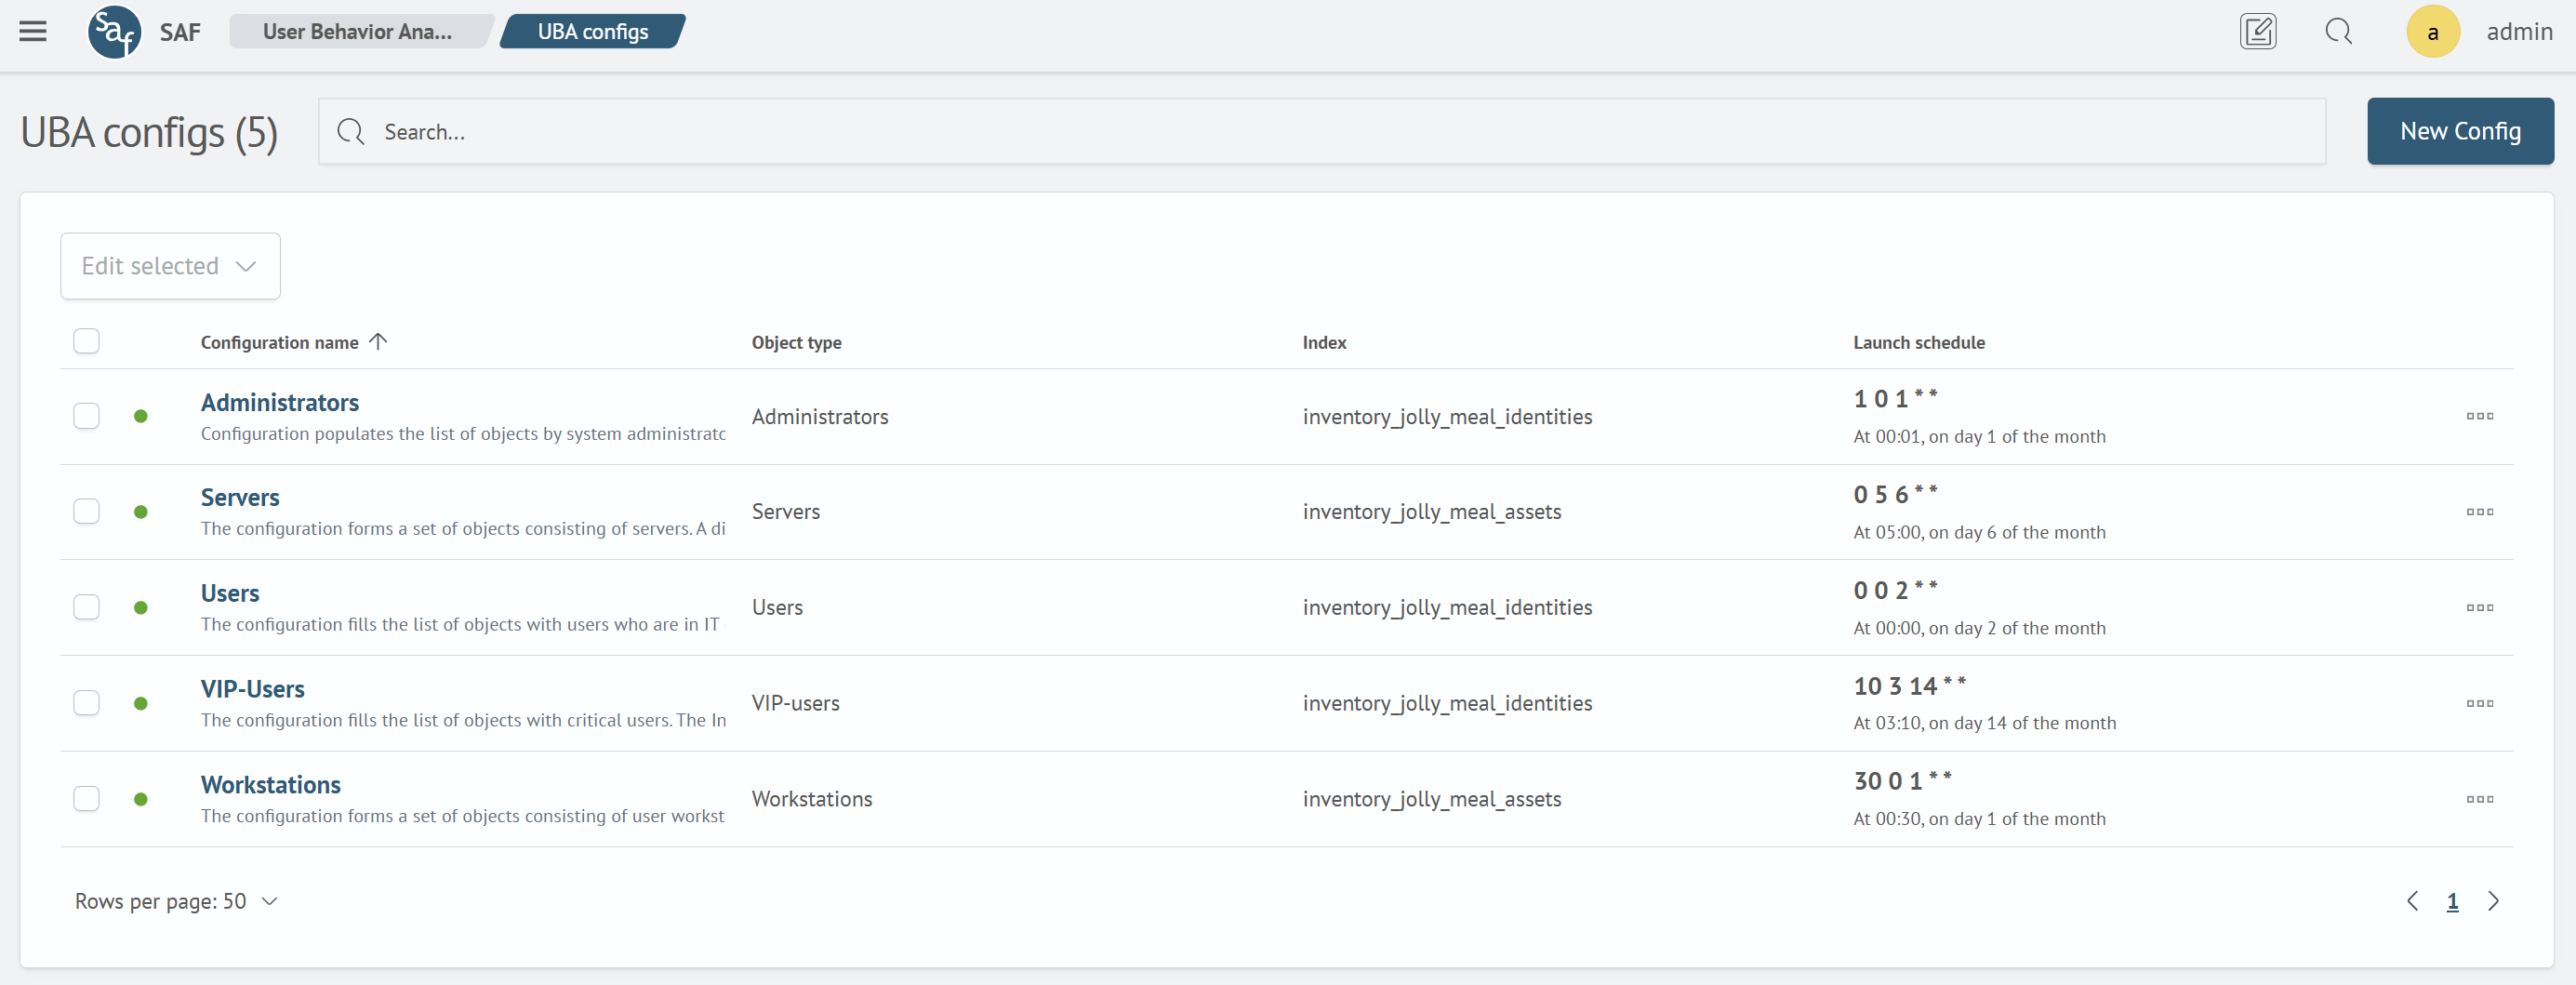Click the SAF logo
The height and width of the screenshot is (985, 2576).
[114, 31]
